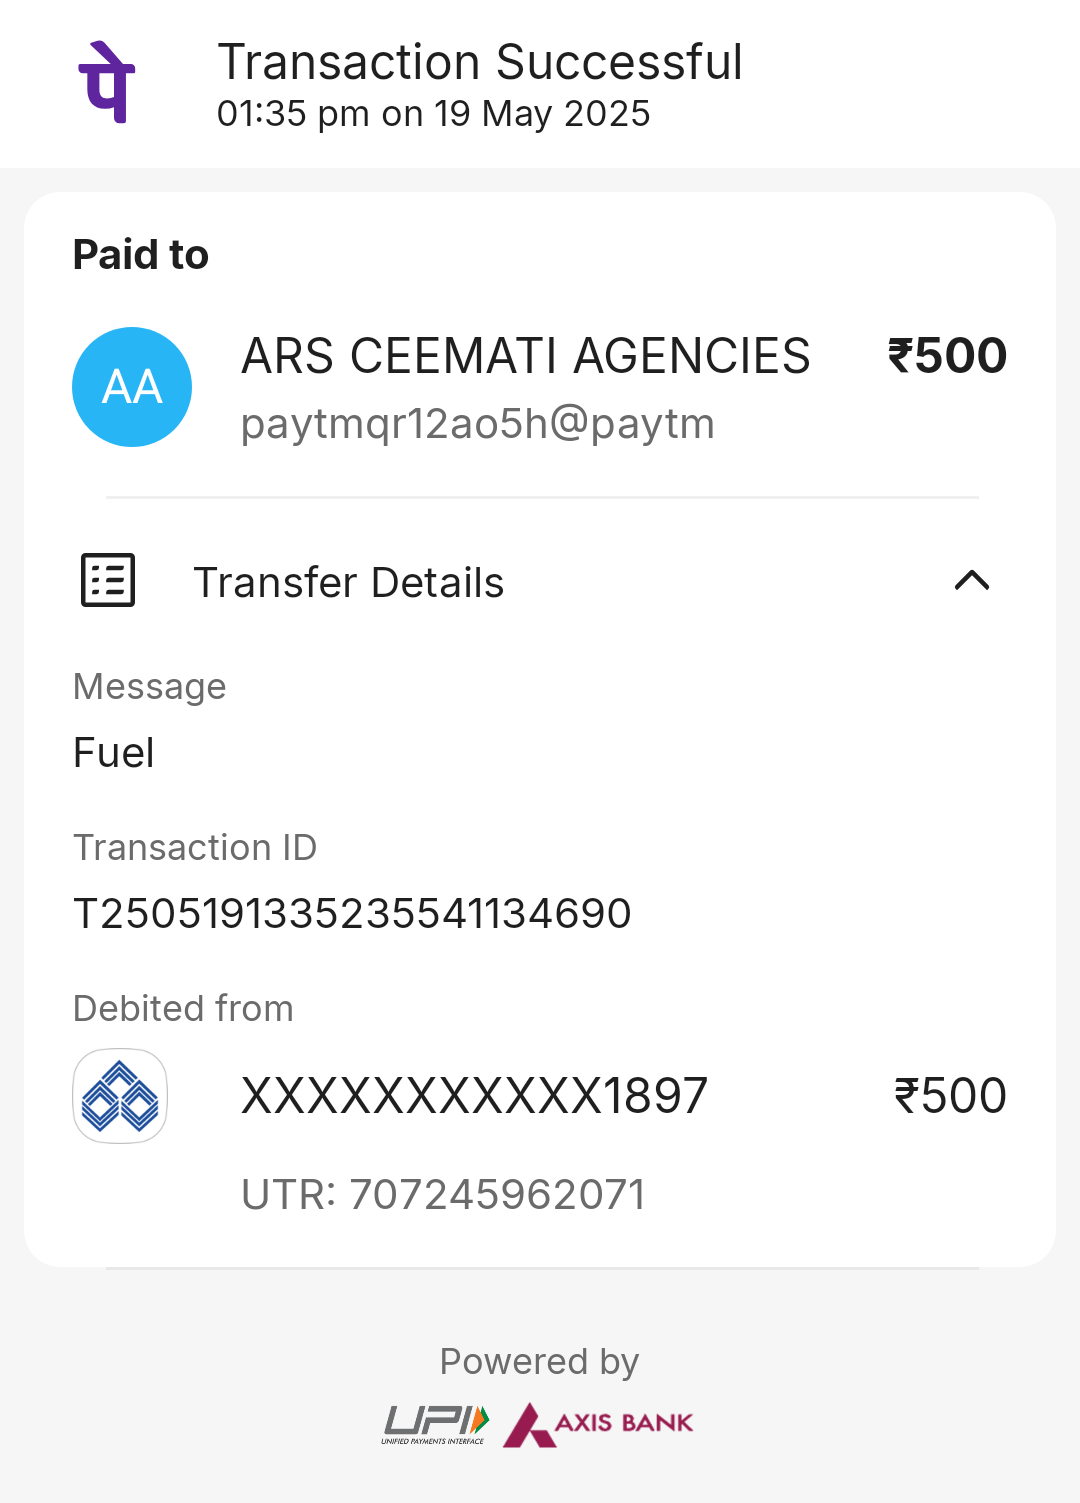Click the timestamp 01:35 pm on 19 May 2025

[x=433, y=114]
